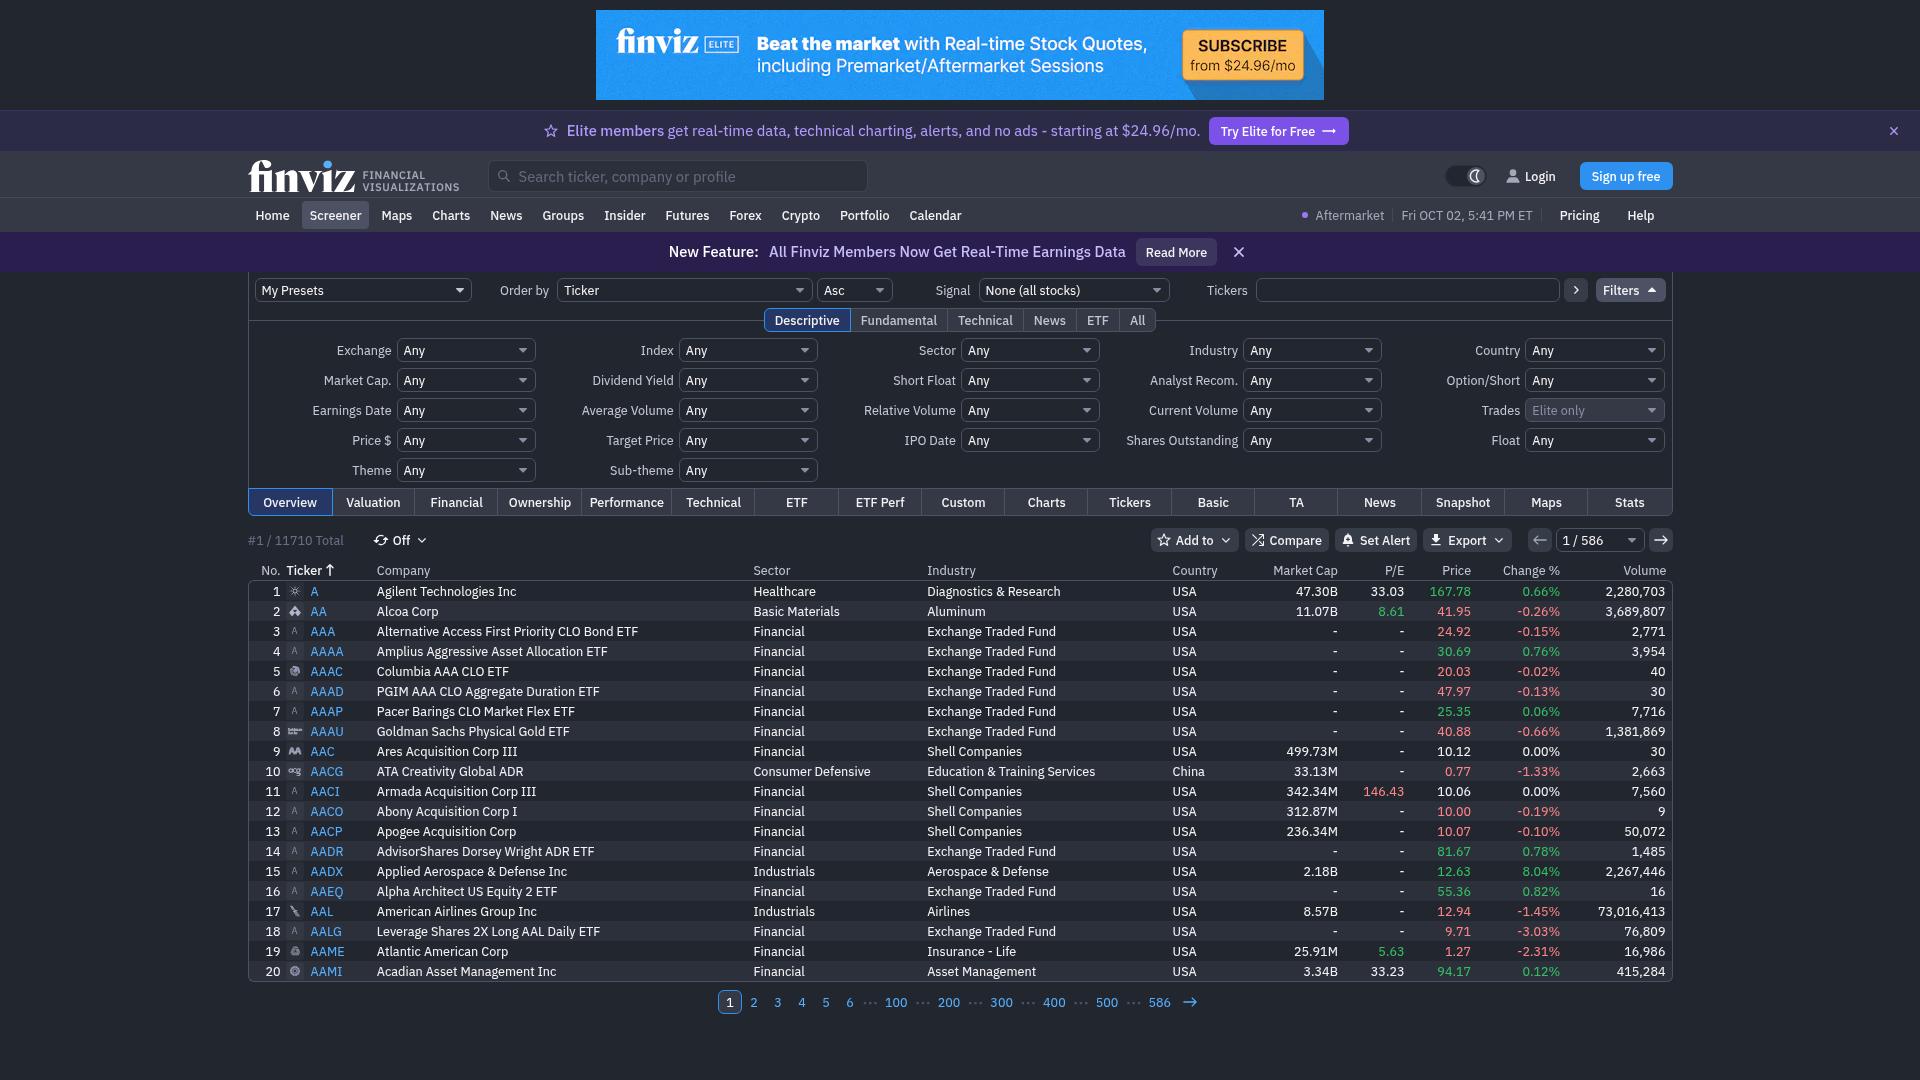Image resolution: width=1920 pixels, height=1080 pixels.
Task: Open the Performance view tab
Action: tap(626, 502)
